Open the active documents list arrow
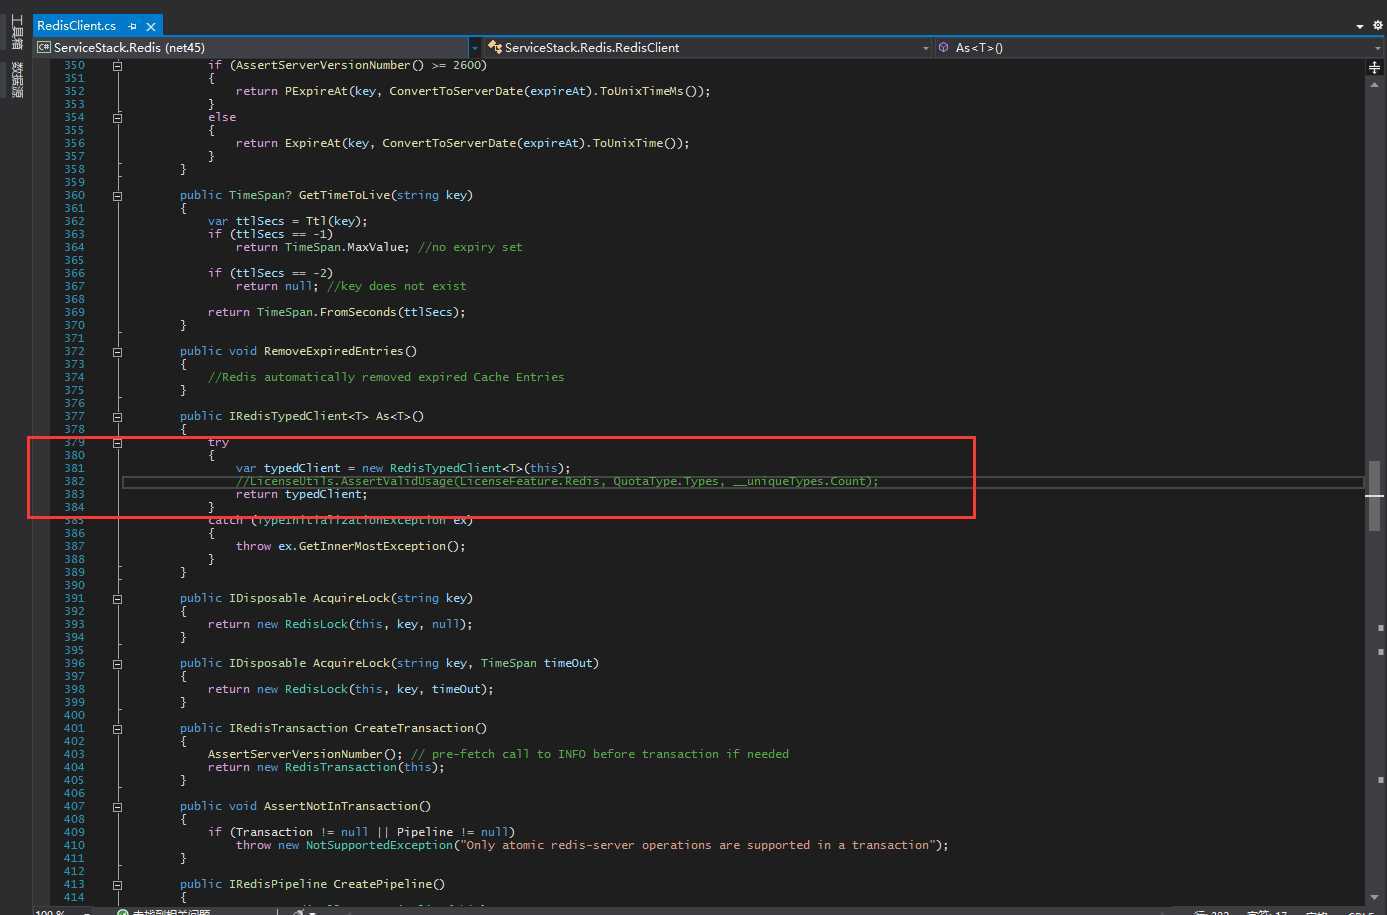 click(x=1360, y=26)
